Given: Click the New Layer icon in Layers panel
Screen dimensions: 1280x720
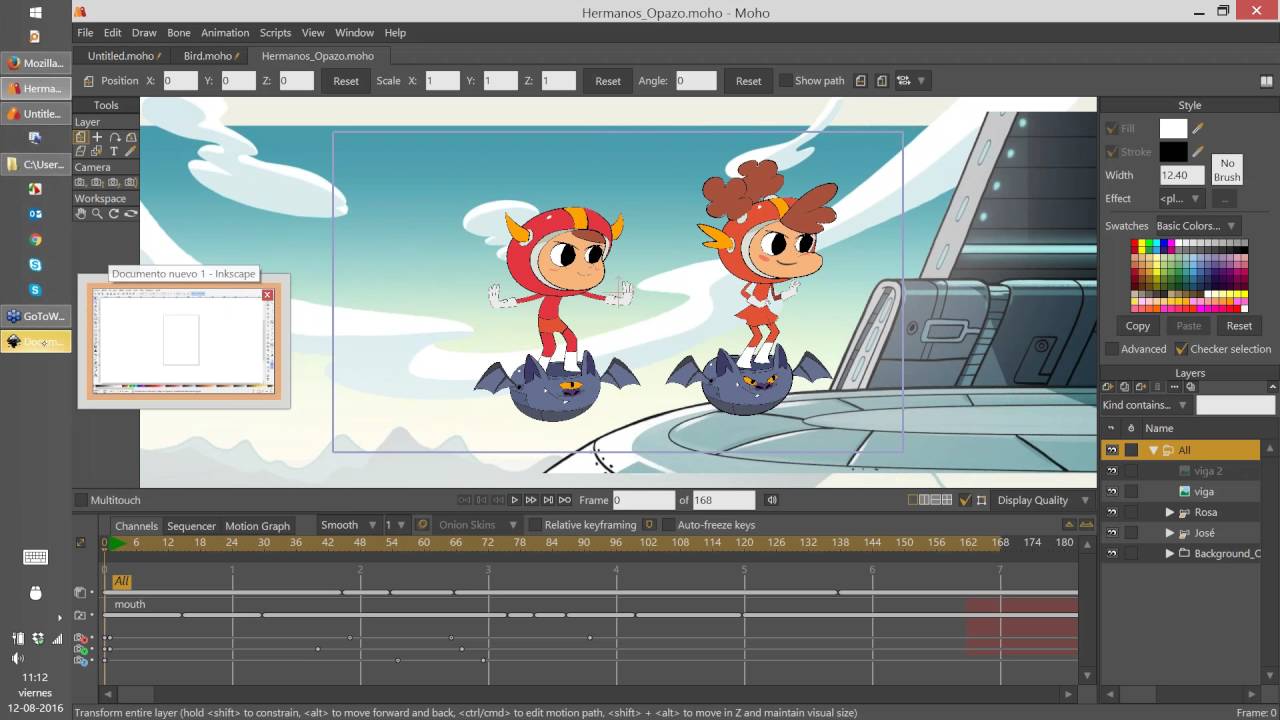Looking at the screenshot, I should tap(1108, 386).
